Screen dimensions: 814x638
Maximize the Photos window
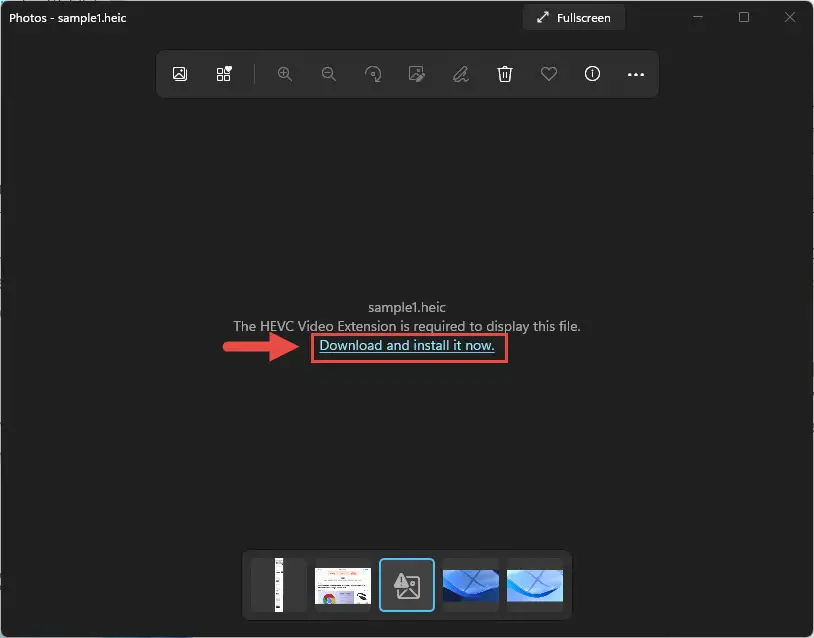744,17
